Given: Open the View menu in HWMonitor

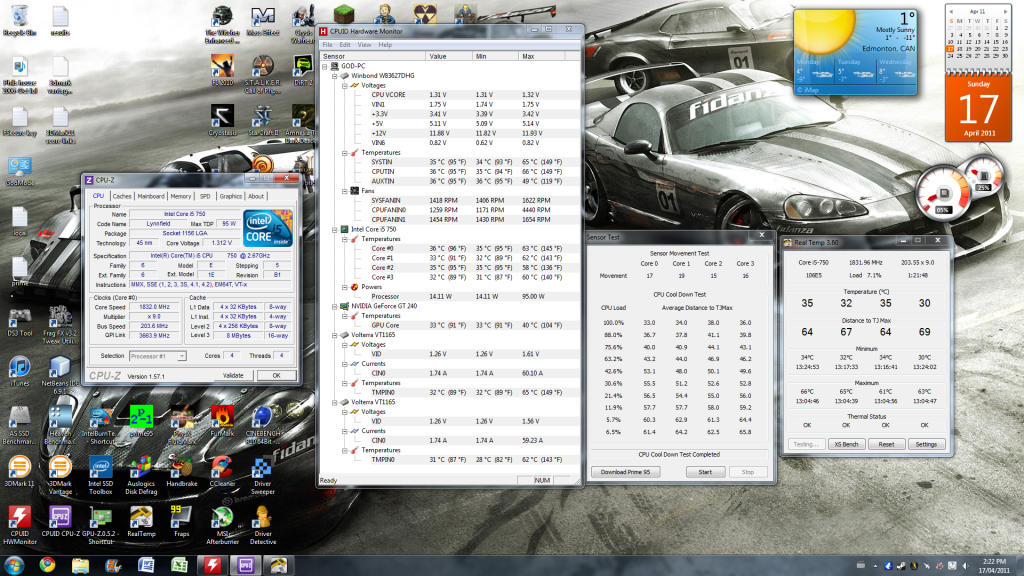Looking at the screenshot, I should pos(364,45).
